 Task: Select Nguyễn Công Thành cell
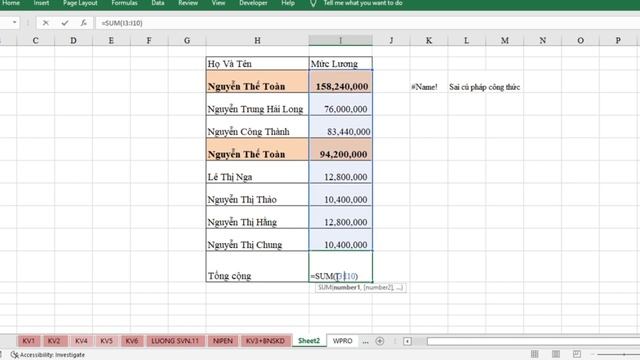click(258, 127)
